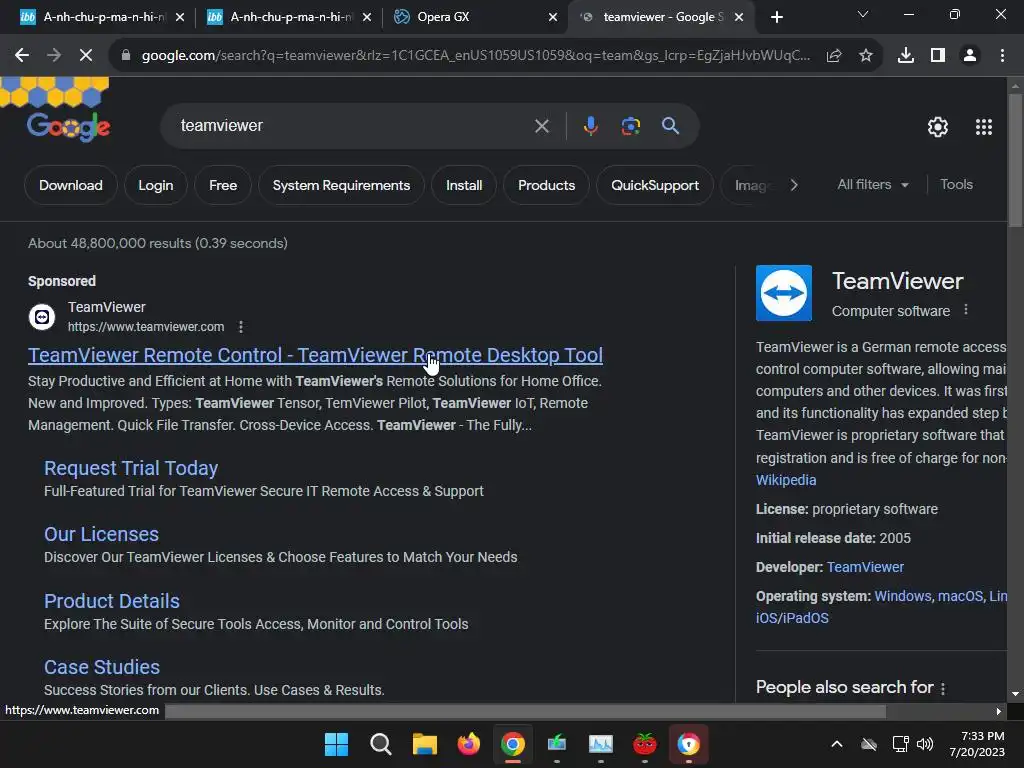Open the Wikipedia source link
The height and width of the screenshot is (768, 1024).
786,480
